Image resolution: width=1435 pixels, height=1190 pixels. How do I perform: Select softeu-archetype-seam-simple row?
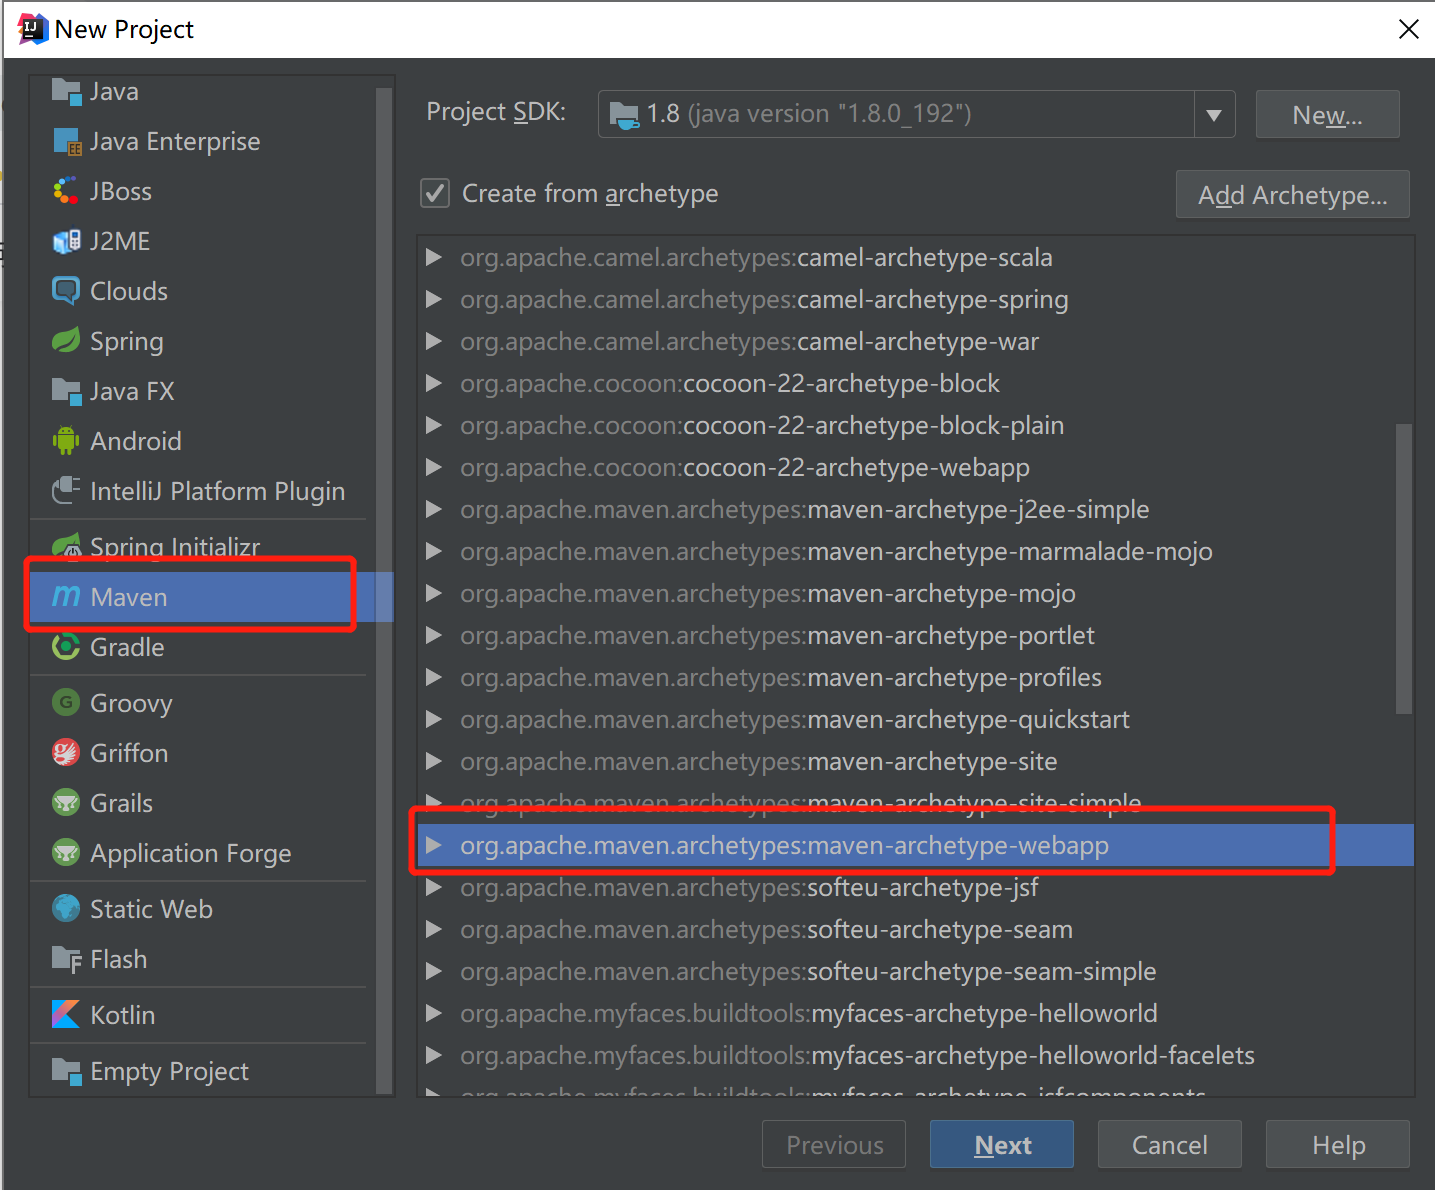915,971
